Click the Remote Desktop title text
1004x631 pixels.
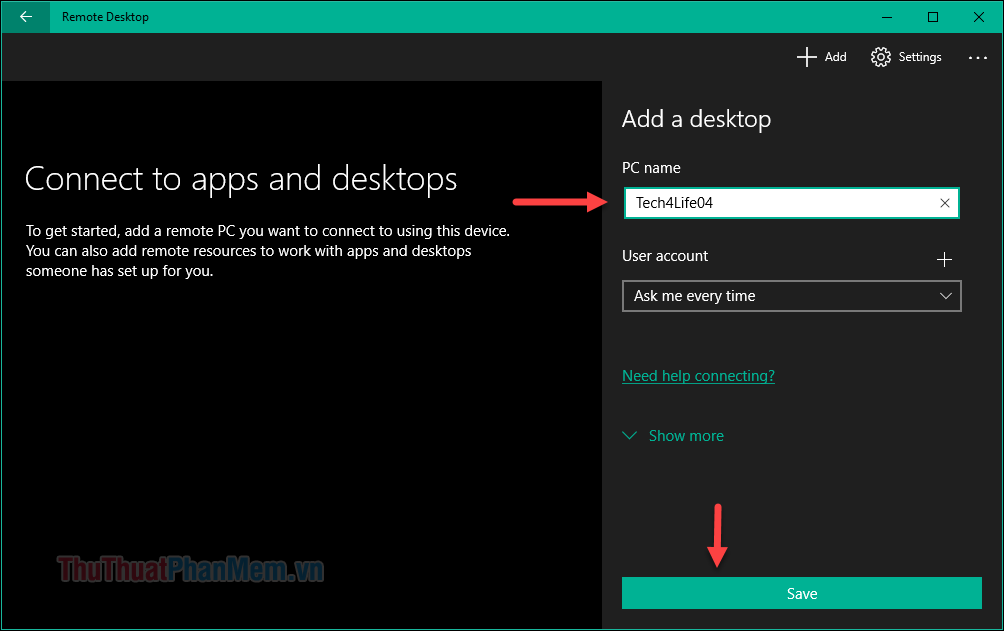105,17
